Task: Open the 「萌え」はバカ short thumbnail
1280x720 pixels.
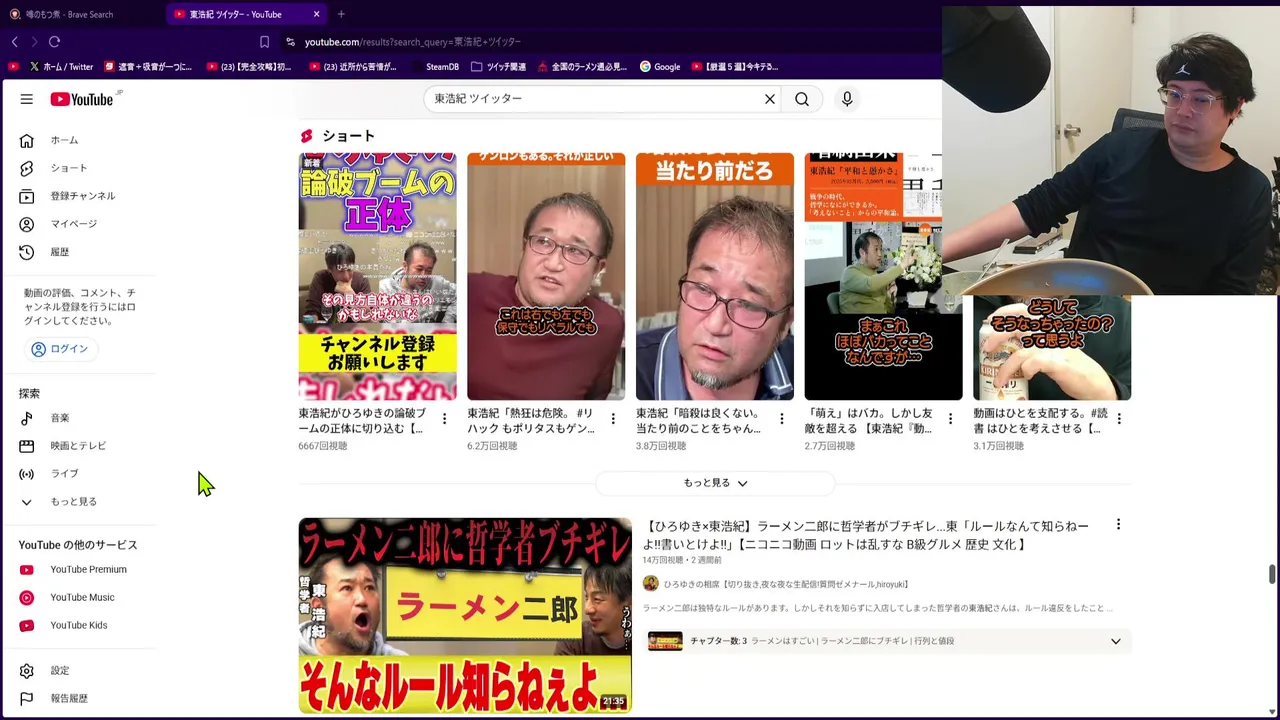Action: click(884, 276)
